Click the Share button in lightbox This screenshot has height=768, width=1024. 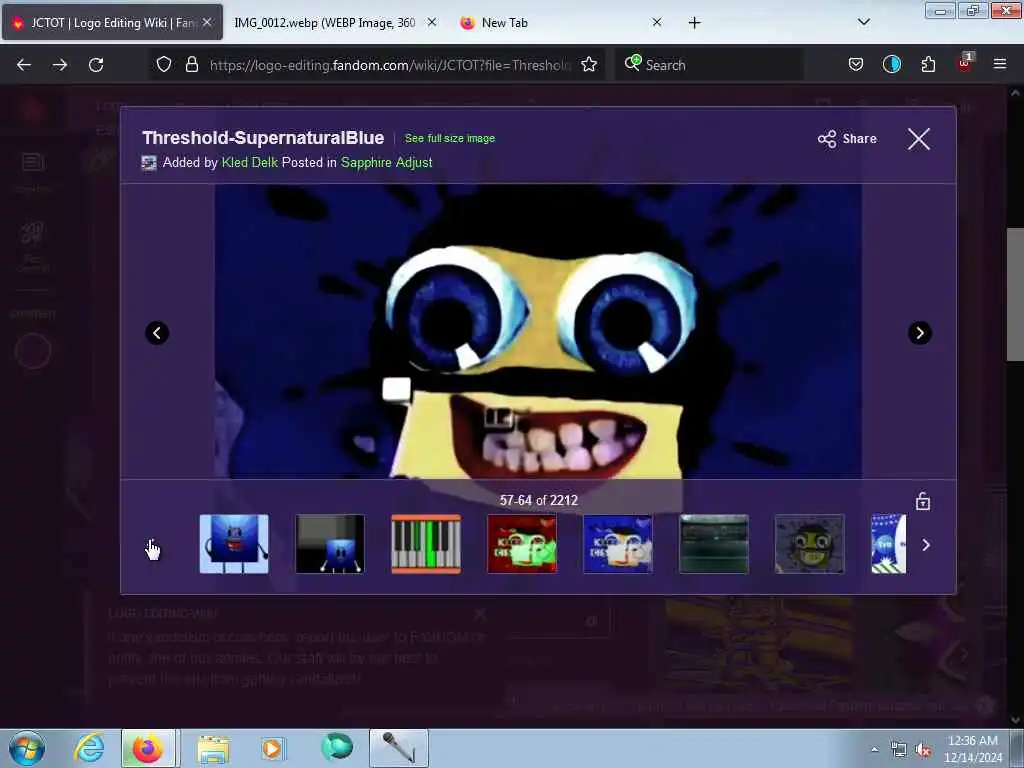click(x=847, y=138)
